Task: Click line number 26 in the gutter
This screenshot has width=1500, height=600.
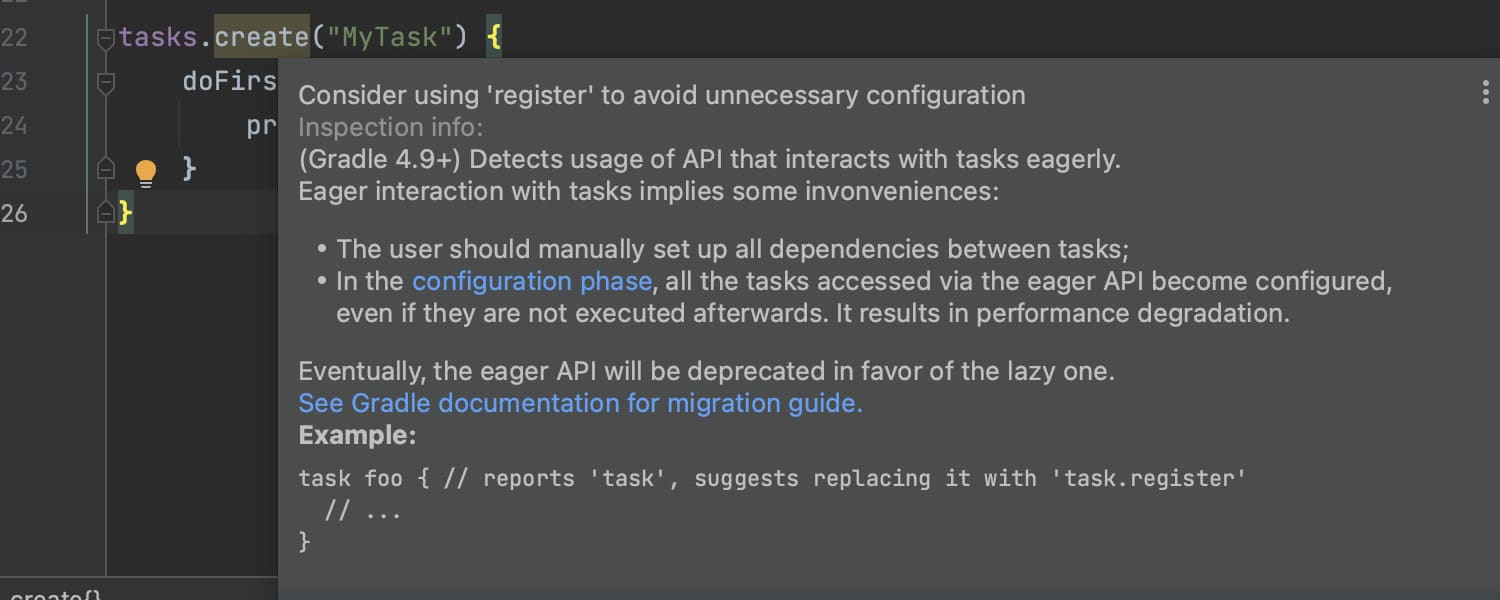Action: 14,212
